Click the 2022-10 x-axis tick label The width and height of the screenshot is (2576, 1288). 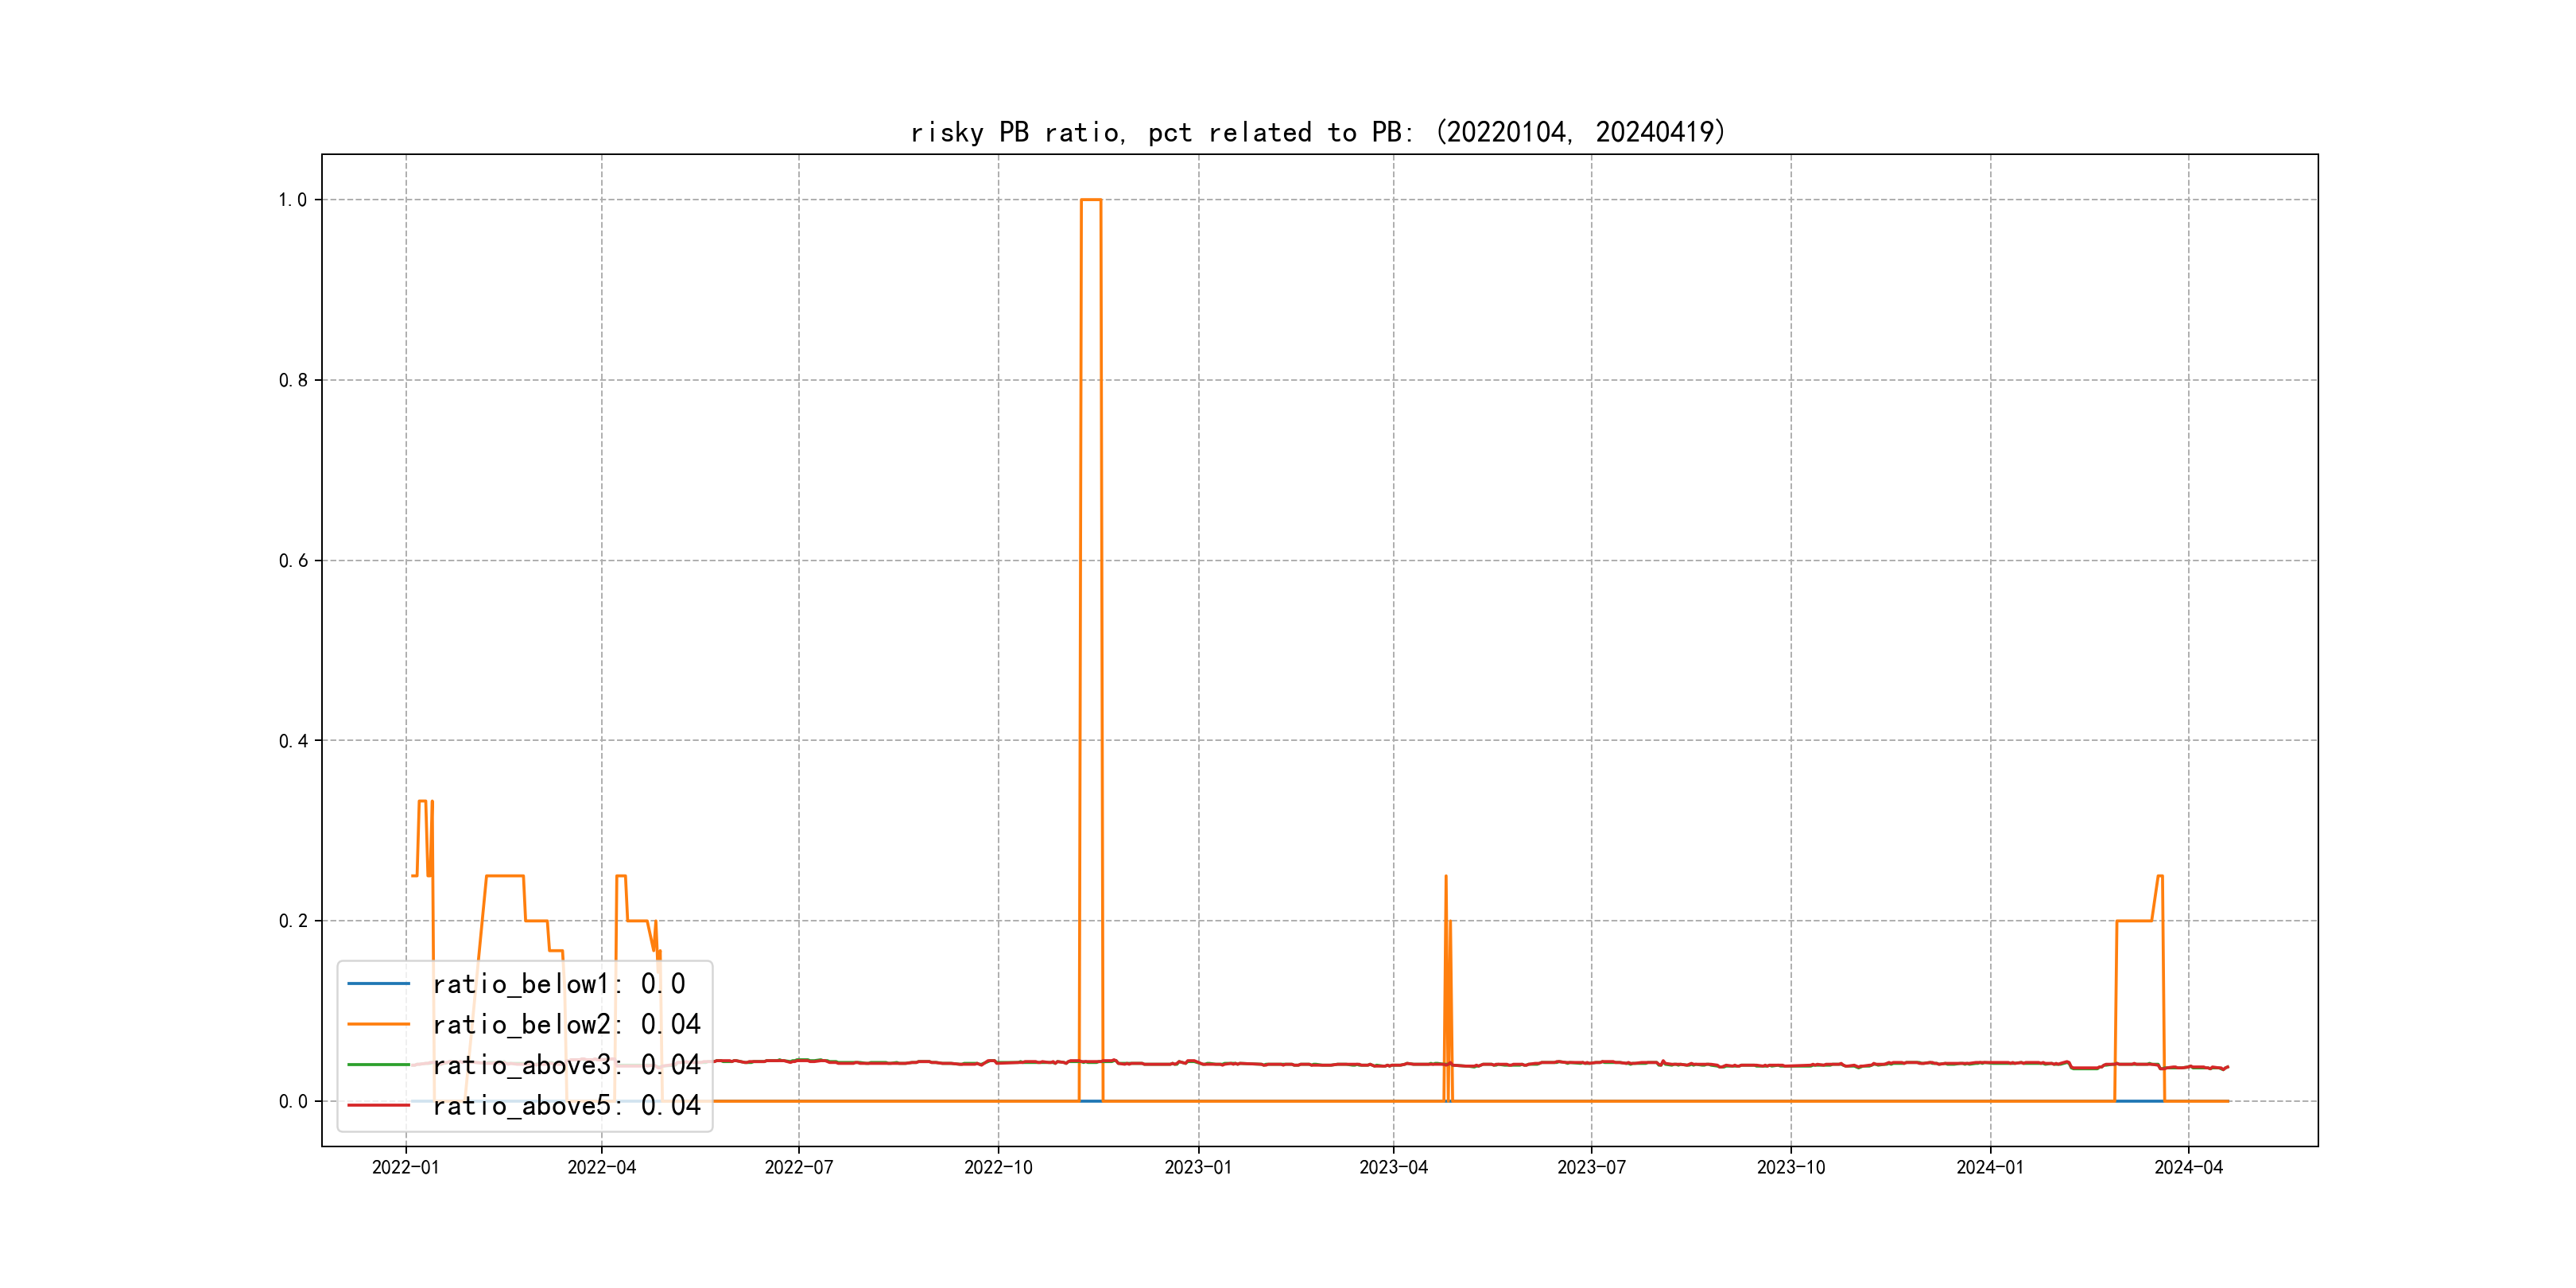pyautogui.click(x=998, y=1168)
